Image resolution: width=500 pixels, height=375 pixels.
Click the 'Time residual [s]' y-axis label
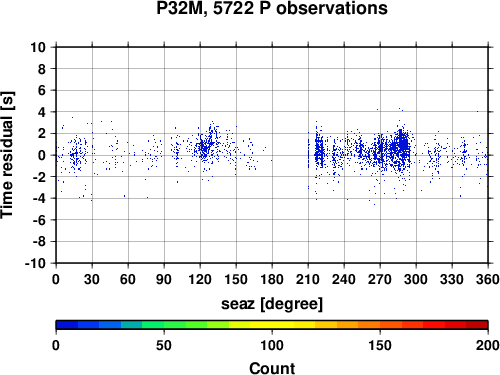click(x=7, y=155)
